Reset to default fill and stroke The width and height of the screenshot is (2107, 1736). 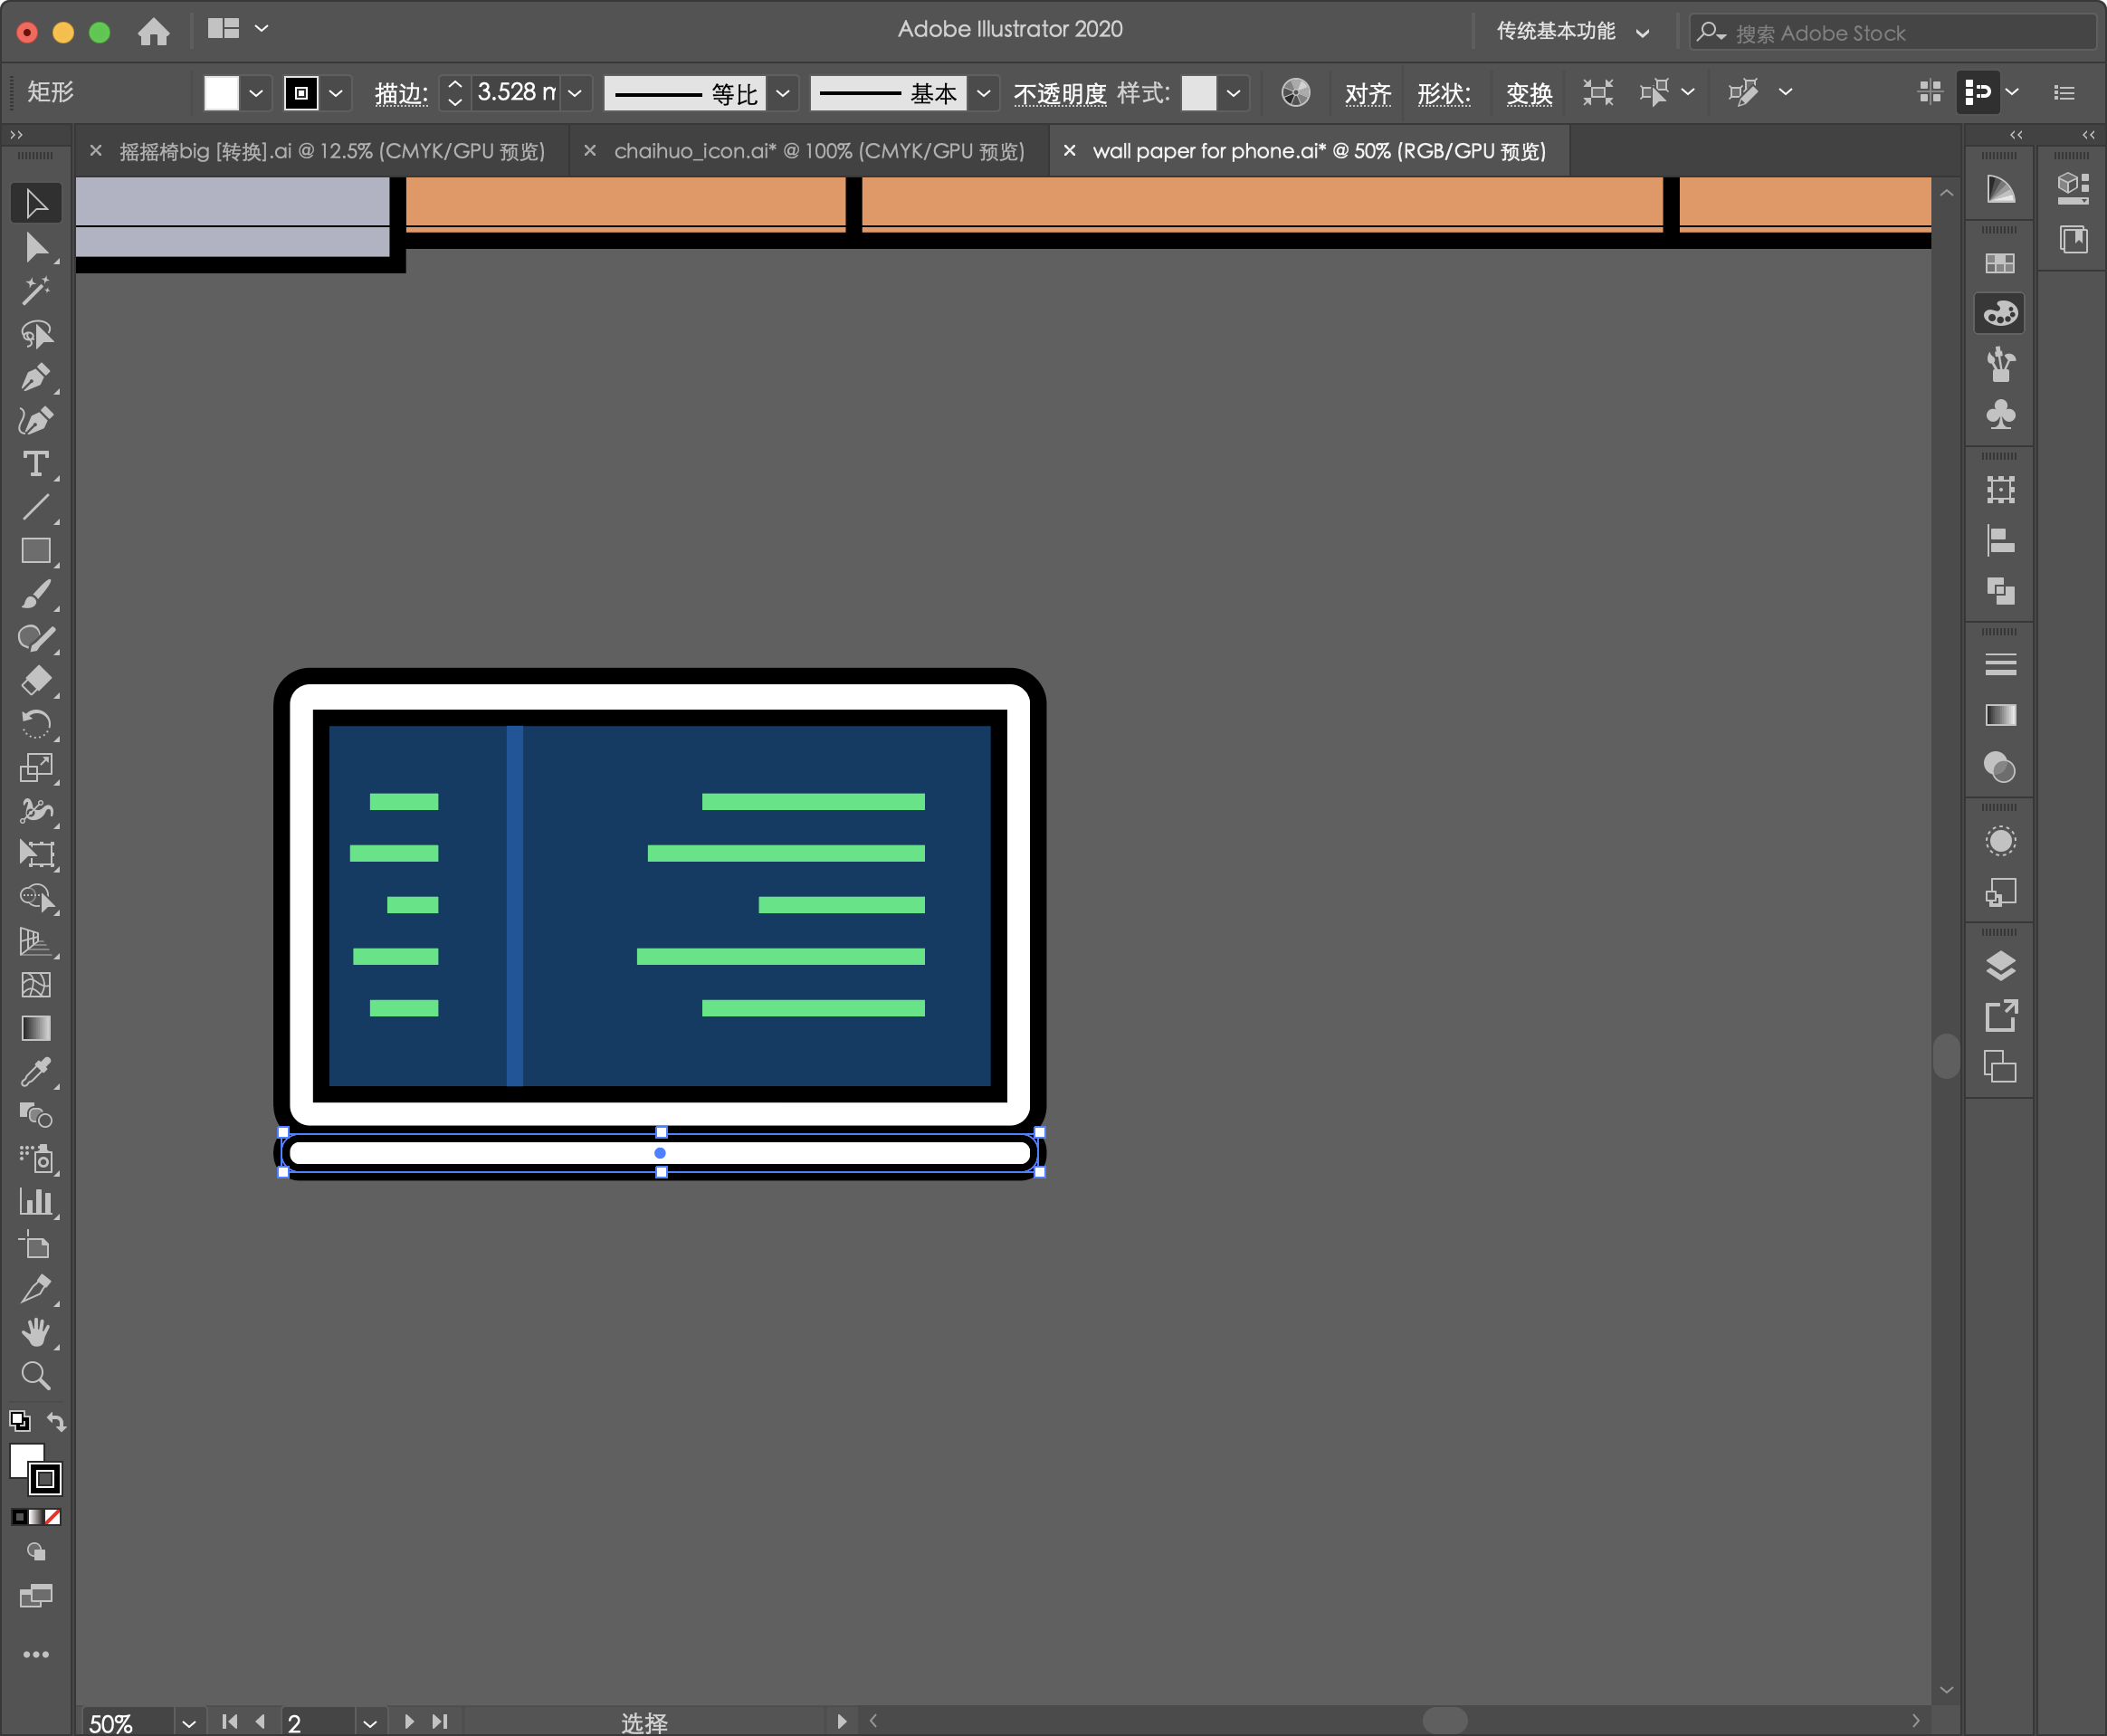point(19,1421)
